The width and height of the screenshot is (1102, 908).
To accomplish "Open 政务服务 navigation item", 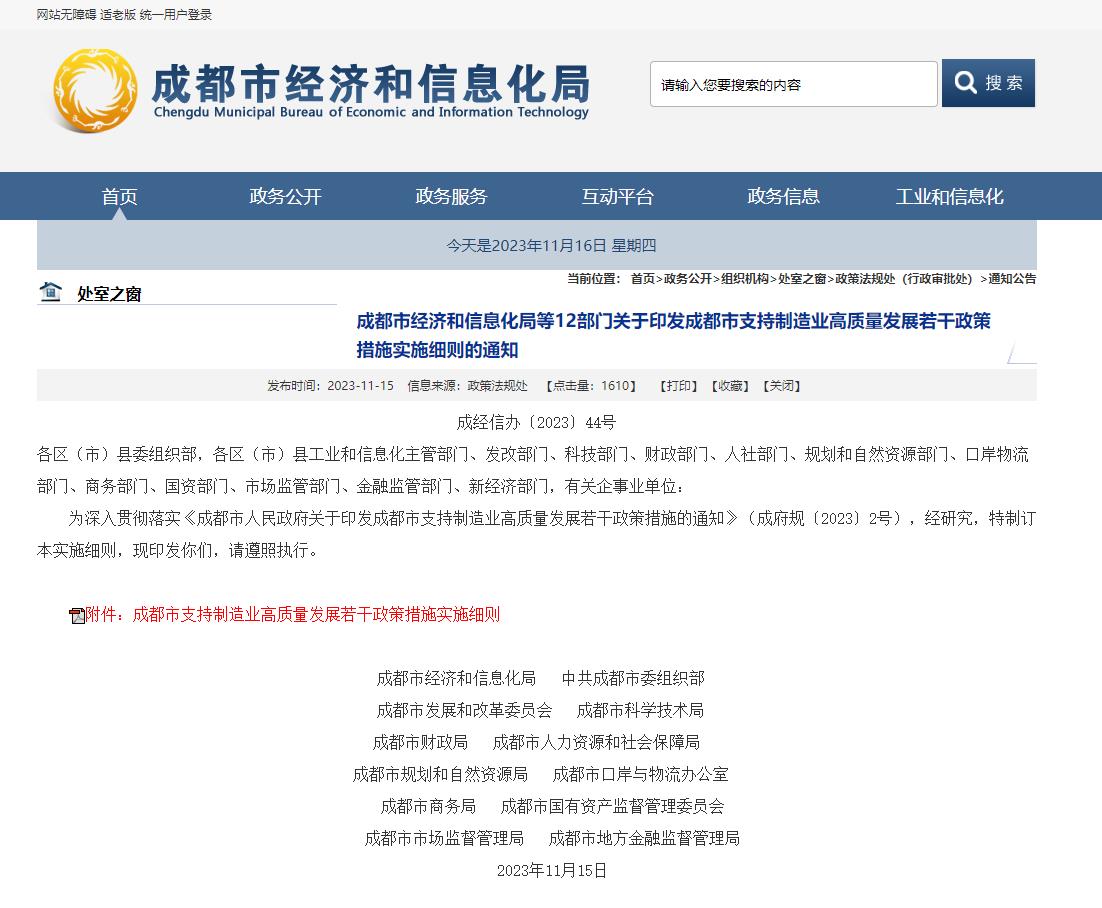I will pos(451,196).
